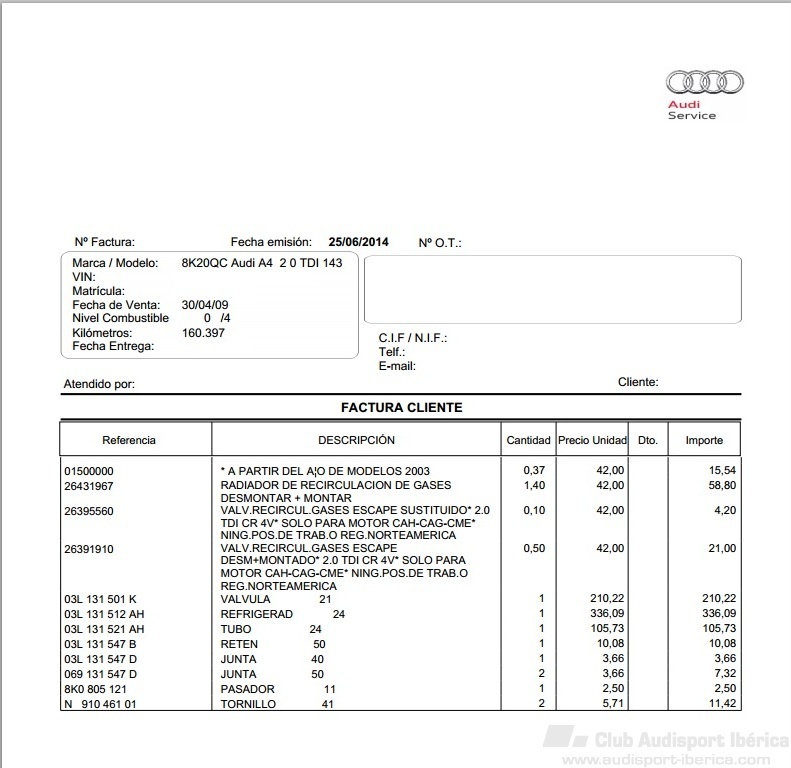Select part number 03L 131 521 AH

tap(104, 629)
